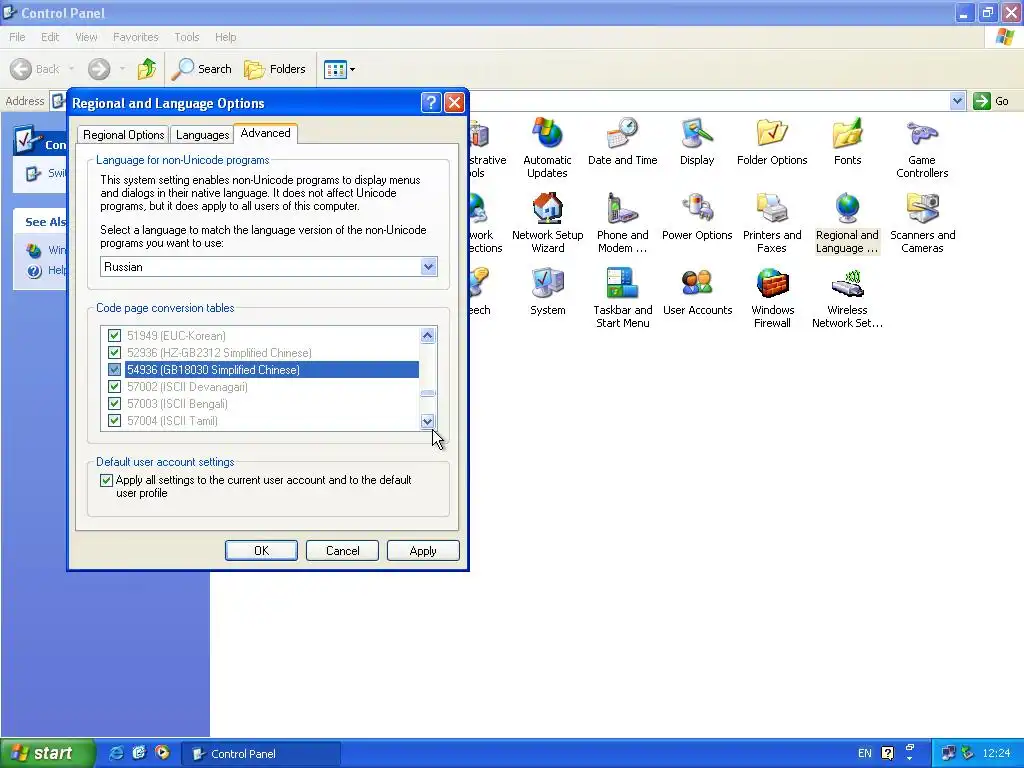Open the Automatic Updates icon
Viewport: 1024px width, 768px height.
(x=547, y=148)
